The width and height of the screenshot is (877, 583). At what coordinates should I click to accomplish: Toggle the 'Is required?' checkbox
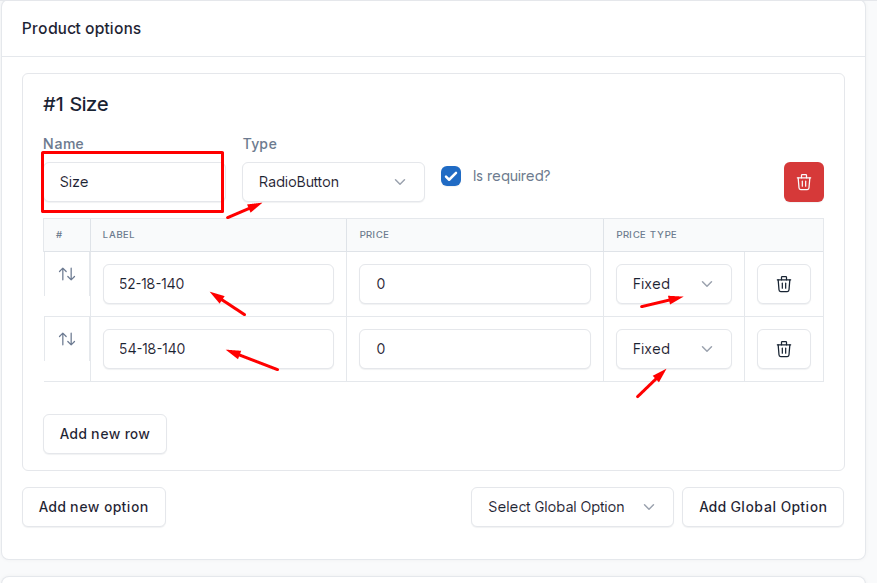pyautogui.click(x=451, y=176)
